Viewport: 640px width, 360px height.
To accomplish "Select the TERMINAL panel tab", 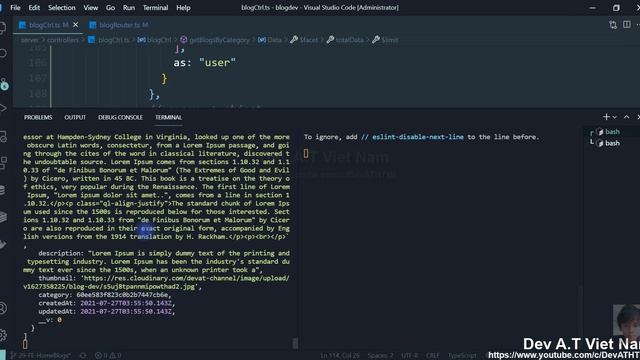I will (x=168, y=118).
